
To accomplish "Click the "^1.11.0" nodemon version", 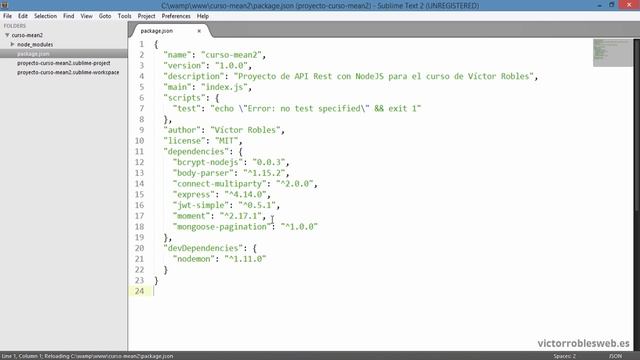I will [245, 259].
